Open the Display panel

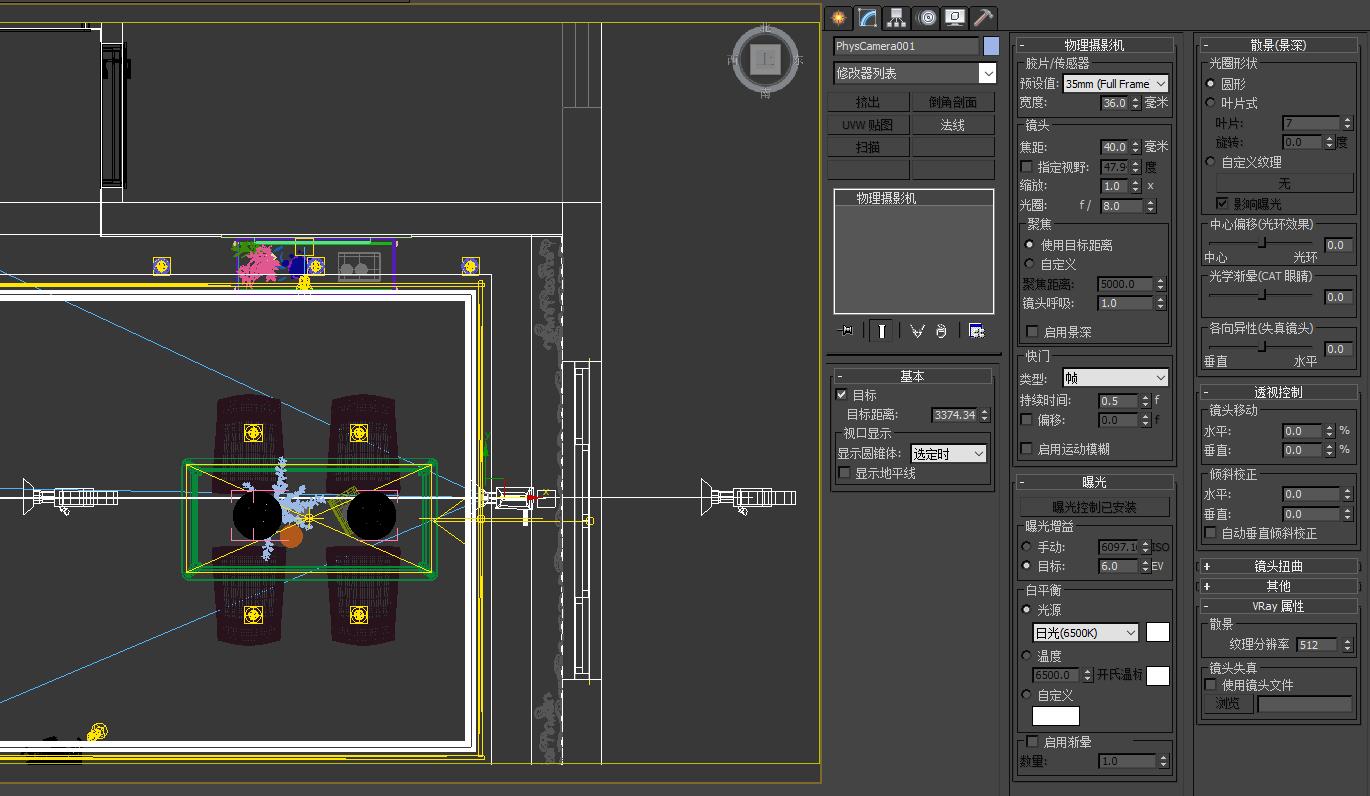(955, 17)
